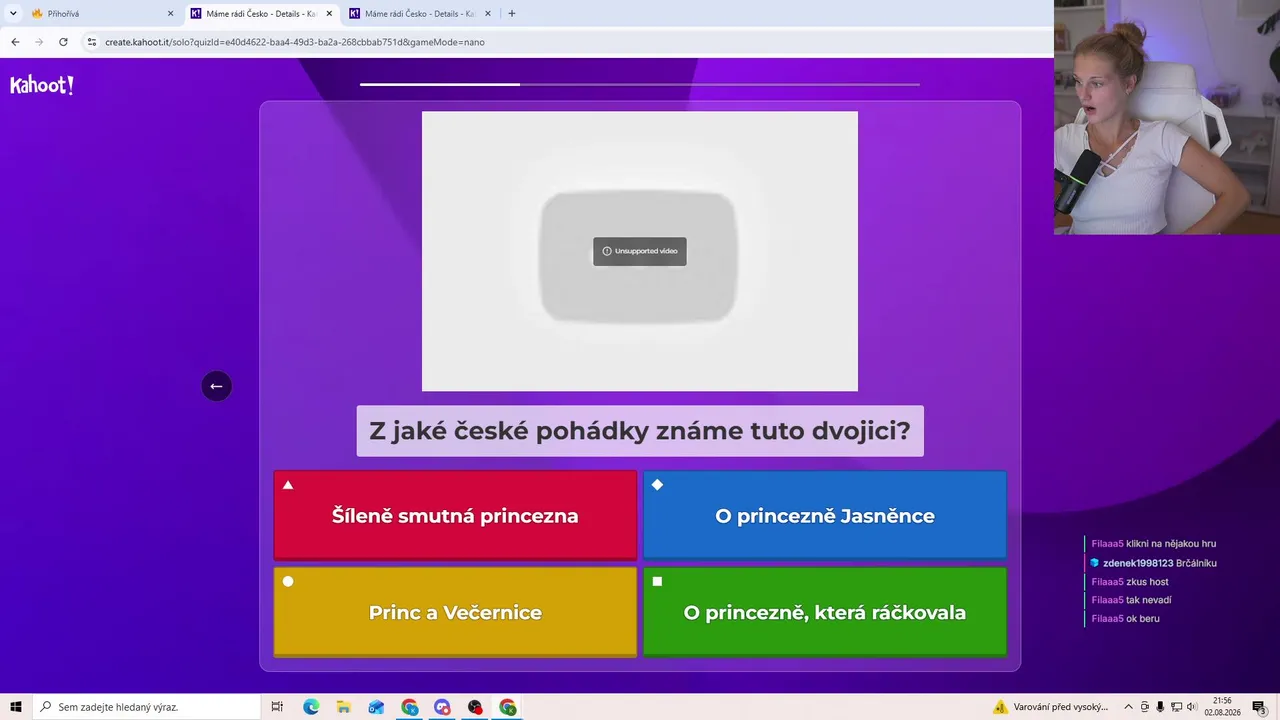Focus the address bar URL

(x=295, y=42)
